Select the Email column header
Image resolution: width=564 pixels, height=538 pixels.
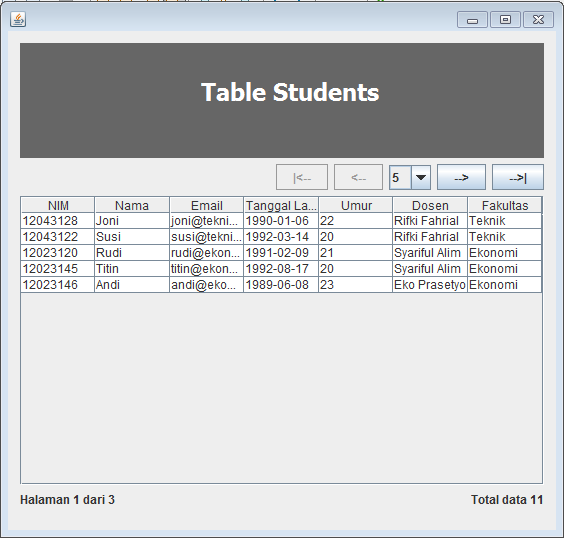207,205
